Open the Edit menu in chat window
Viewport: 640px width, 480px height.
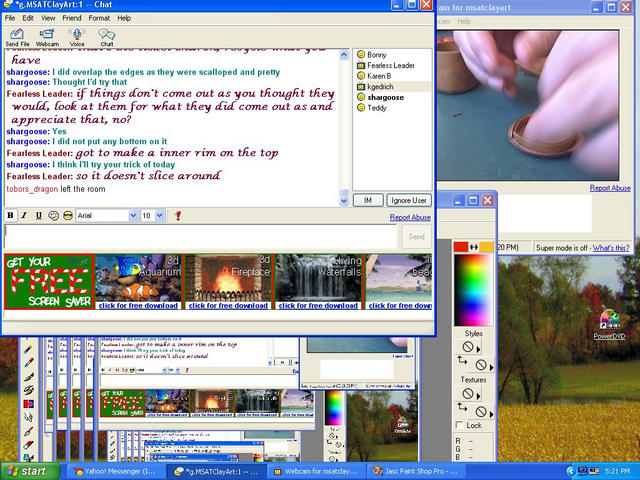(x=28, y=18)
